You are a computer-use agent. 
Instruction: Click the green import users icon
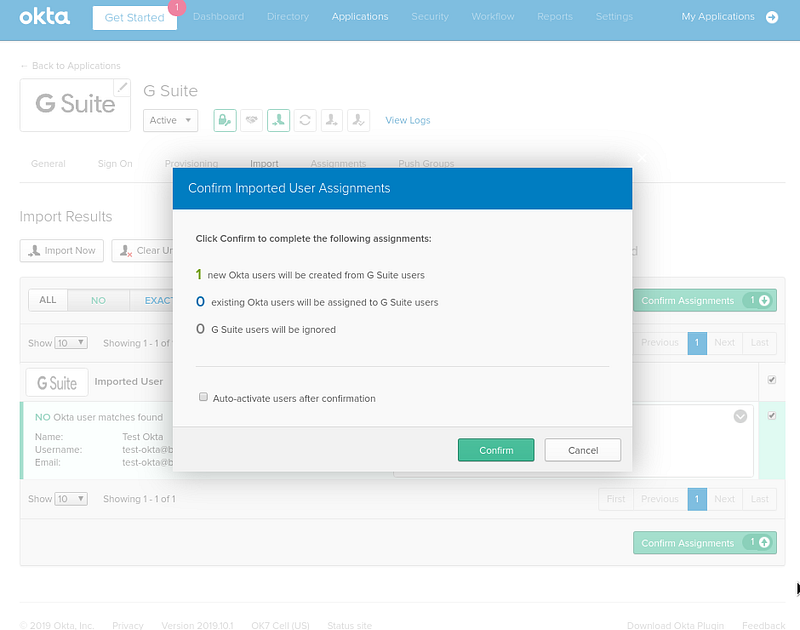(279, 120)
